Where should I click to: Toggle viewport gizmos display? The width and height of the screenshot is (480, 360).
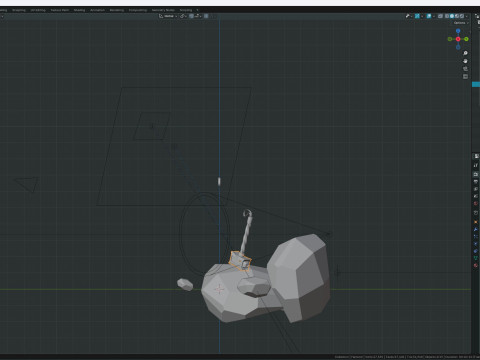pos(417,16)
